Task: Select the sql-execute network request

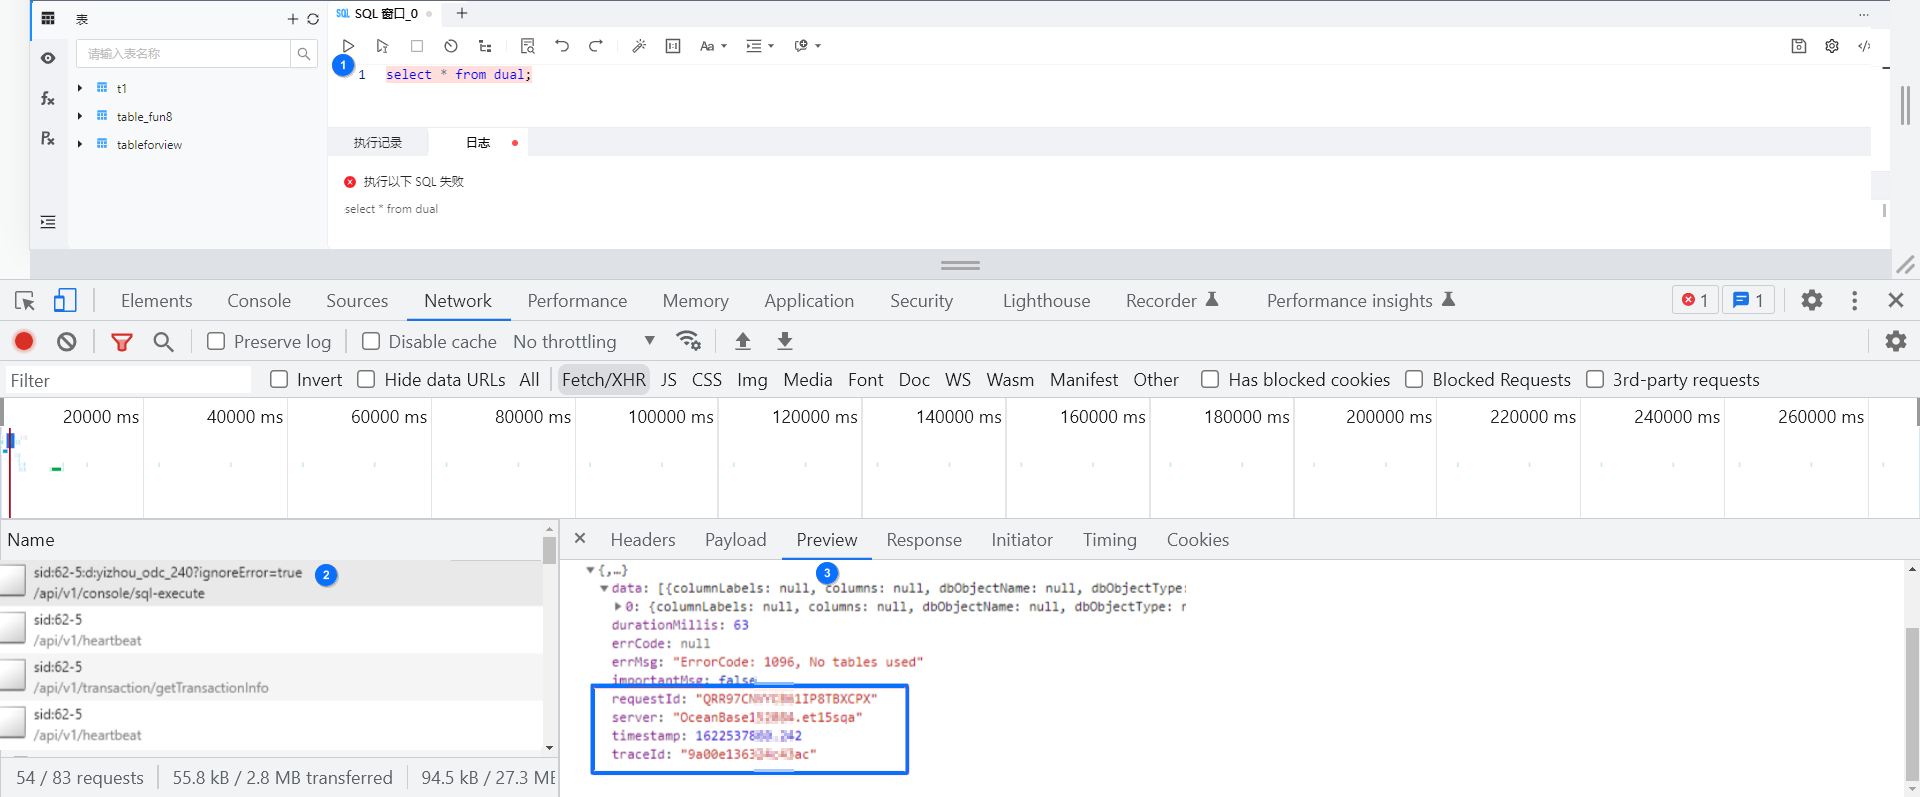Action: 168,582
